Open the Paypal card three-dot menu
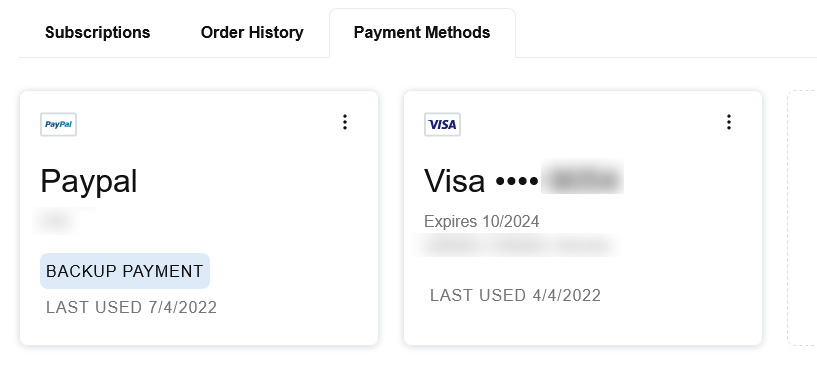This screenshot has height=374, width=817. (x=344, y=122)
